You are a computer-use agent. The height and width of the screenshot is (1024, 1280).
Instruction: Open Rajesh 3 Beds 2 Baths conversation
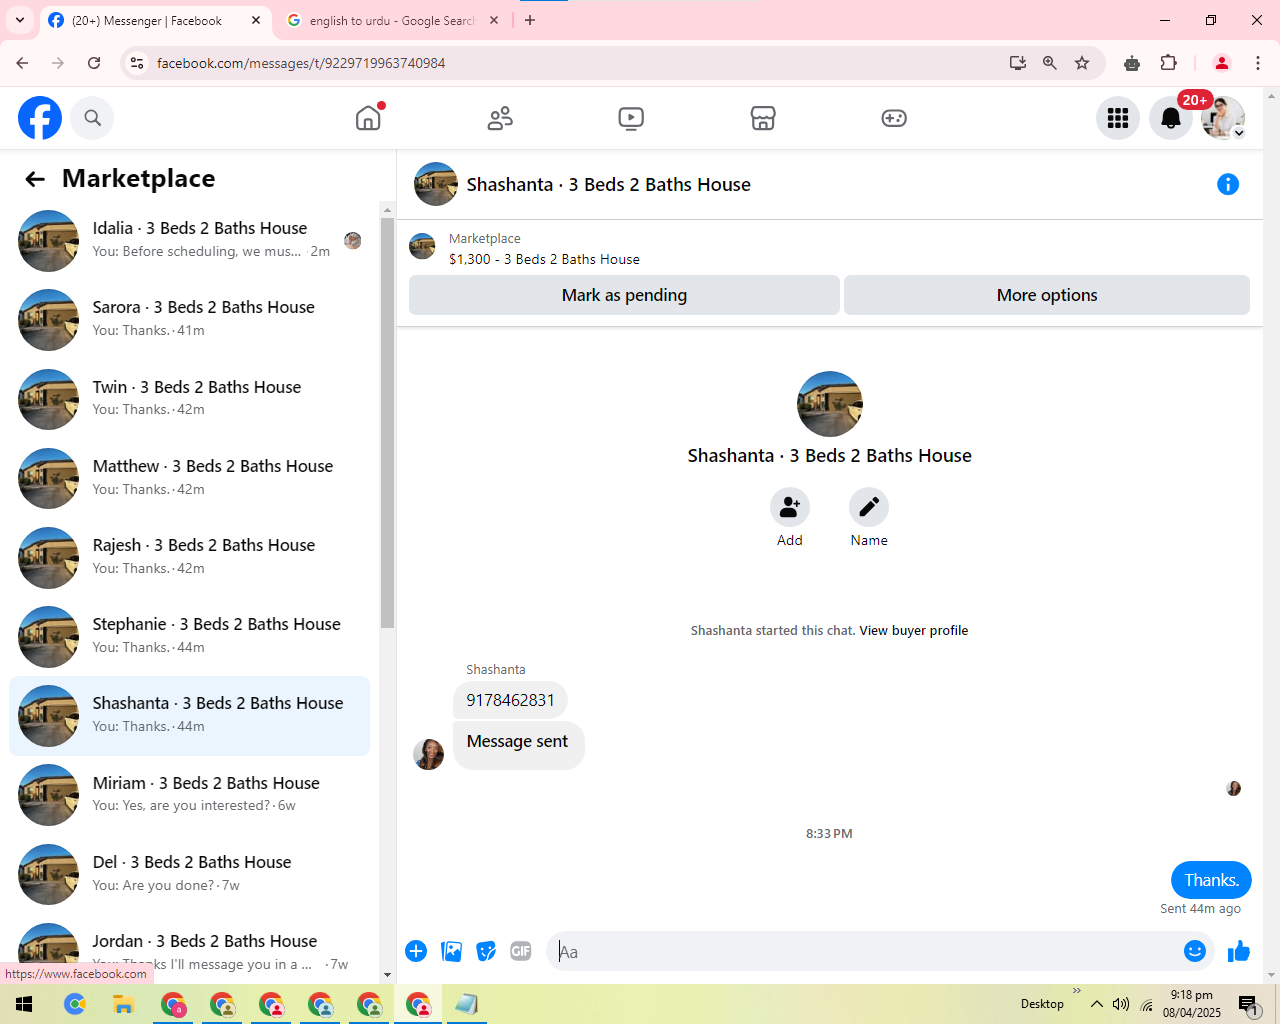point(190,557)
